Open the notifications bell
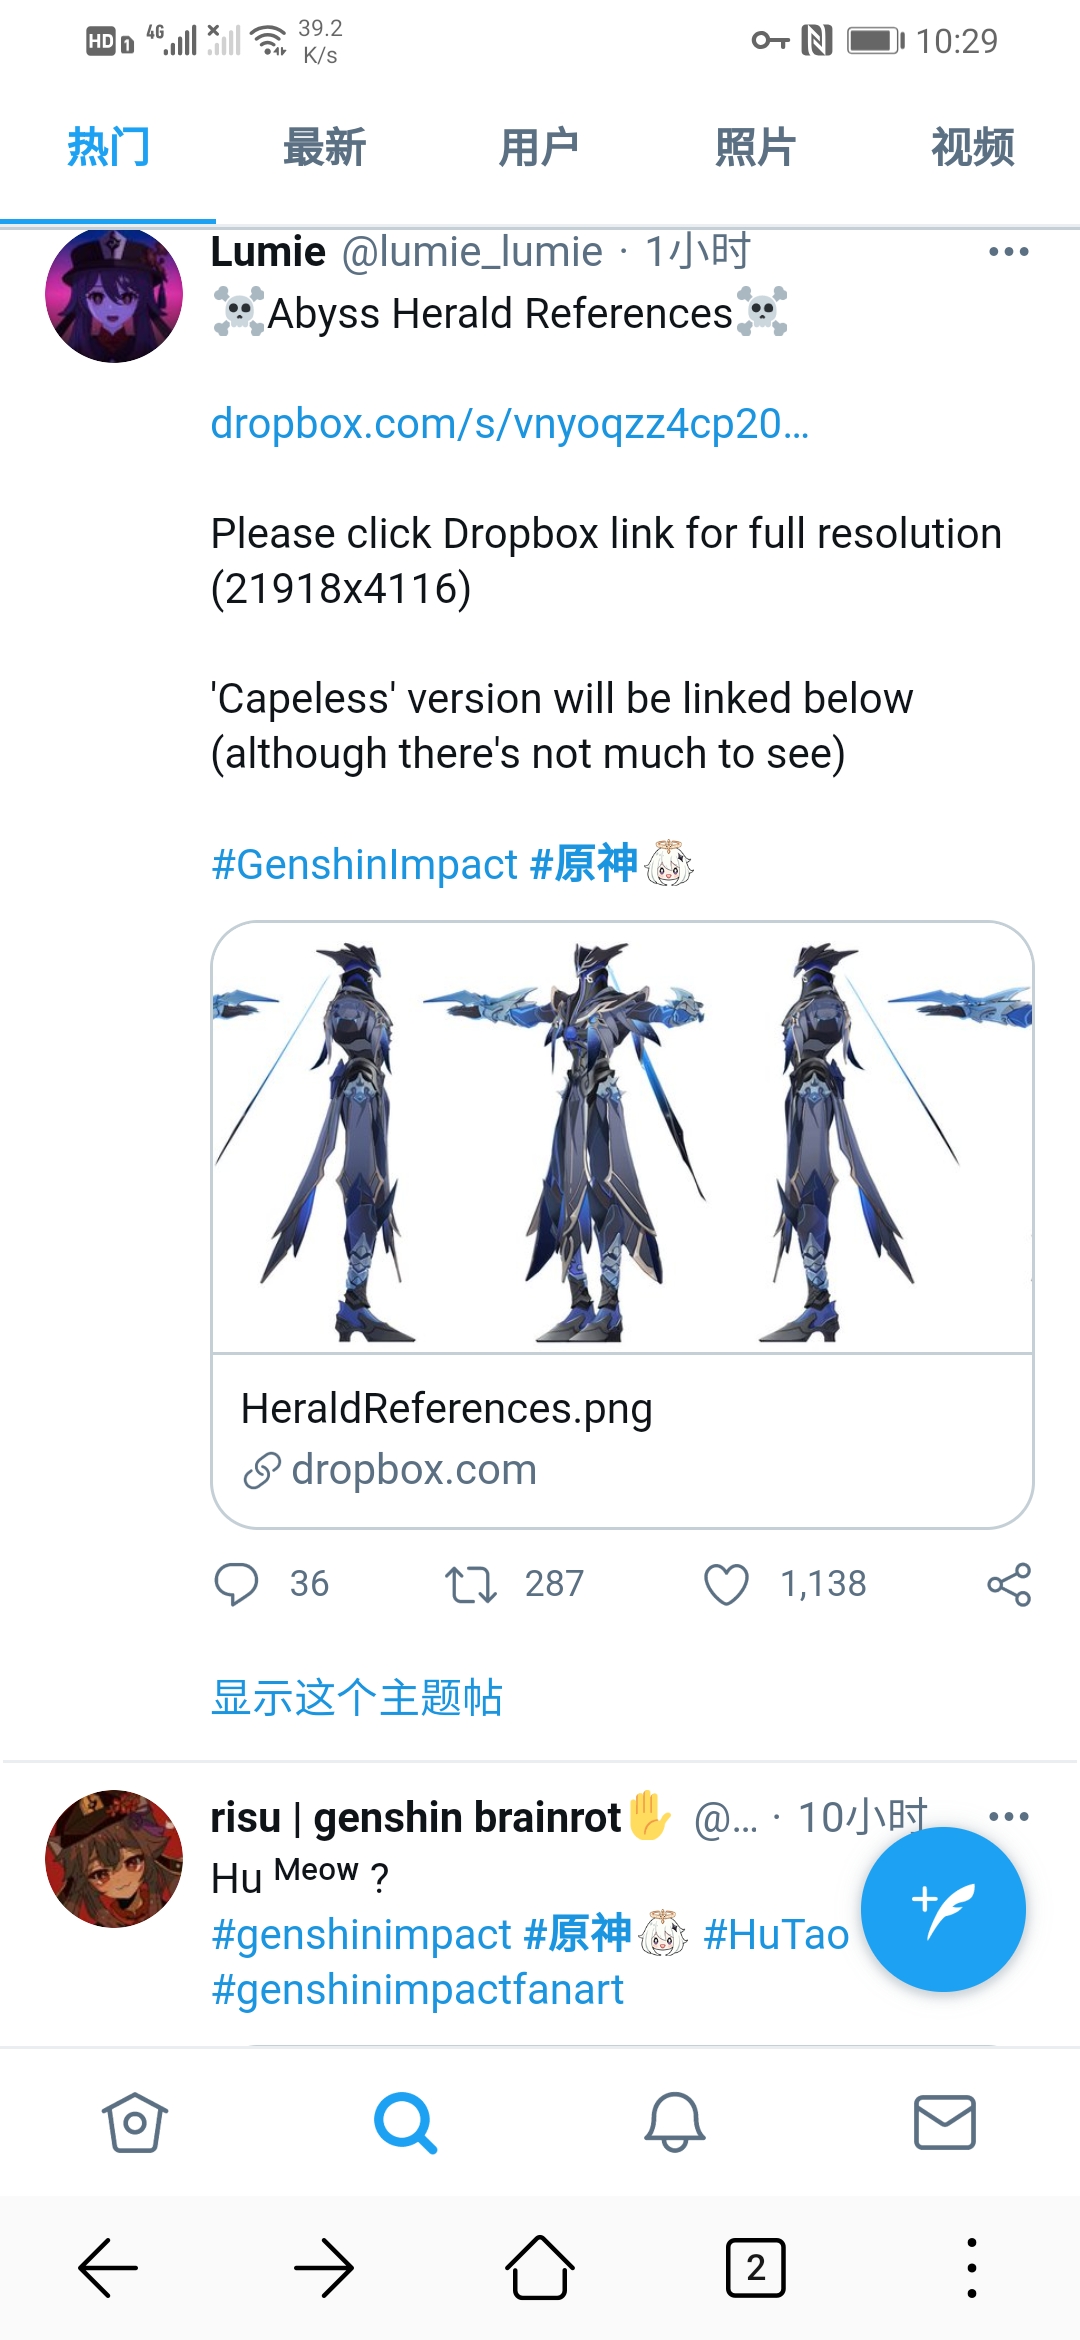The width and height of the screenshot is (1080, 2340). click(675, 2121)
